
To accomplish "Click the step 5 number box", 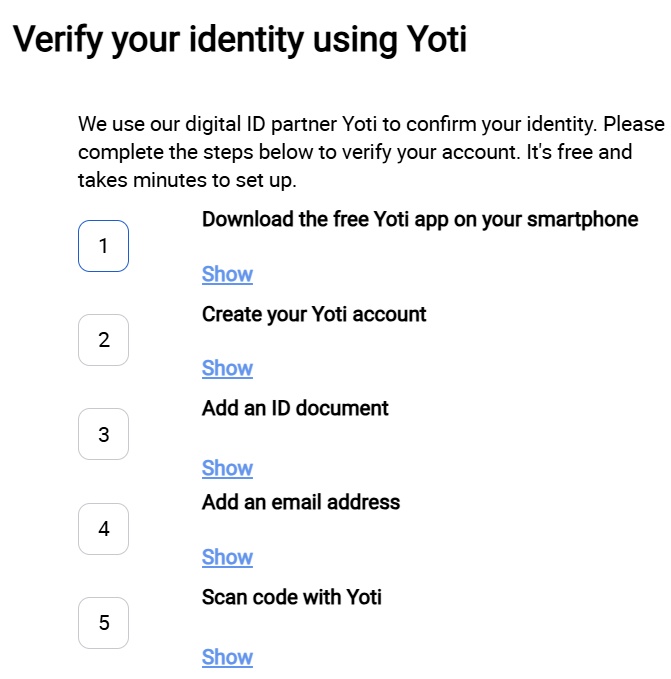I will tap(103, 623).
